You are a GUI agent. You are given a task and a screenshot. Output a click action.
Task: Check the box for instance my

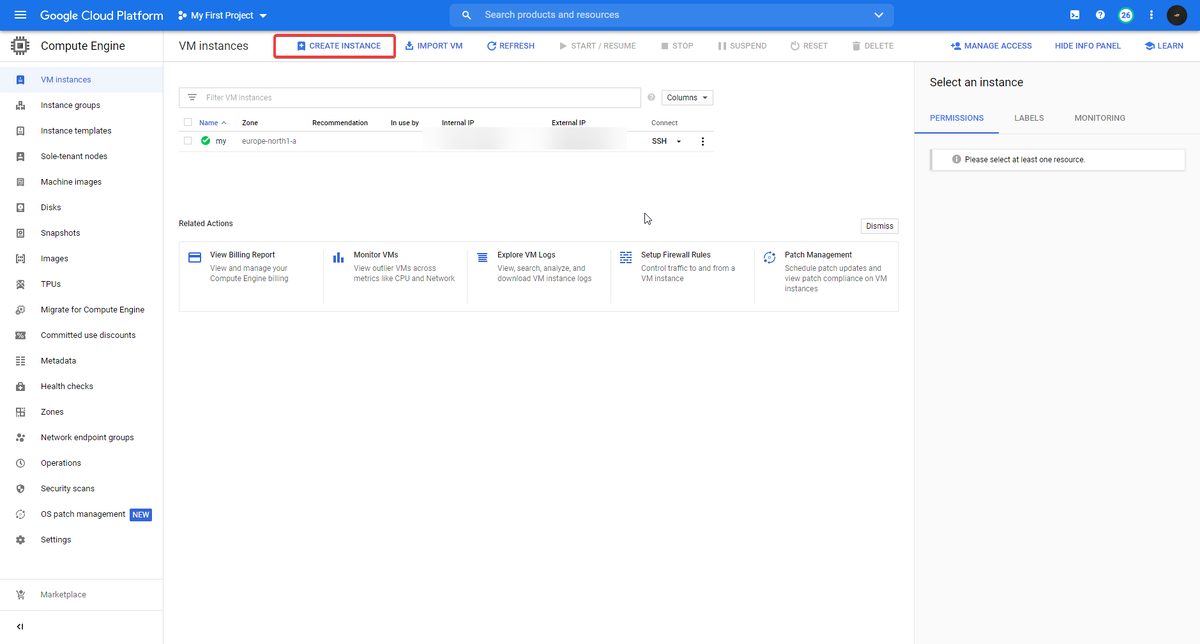187,141
